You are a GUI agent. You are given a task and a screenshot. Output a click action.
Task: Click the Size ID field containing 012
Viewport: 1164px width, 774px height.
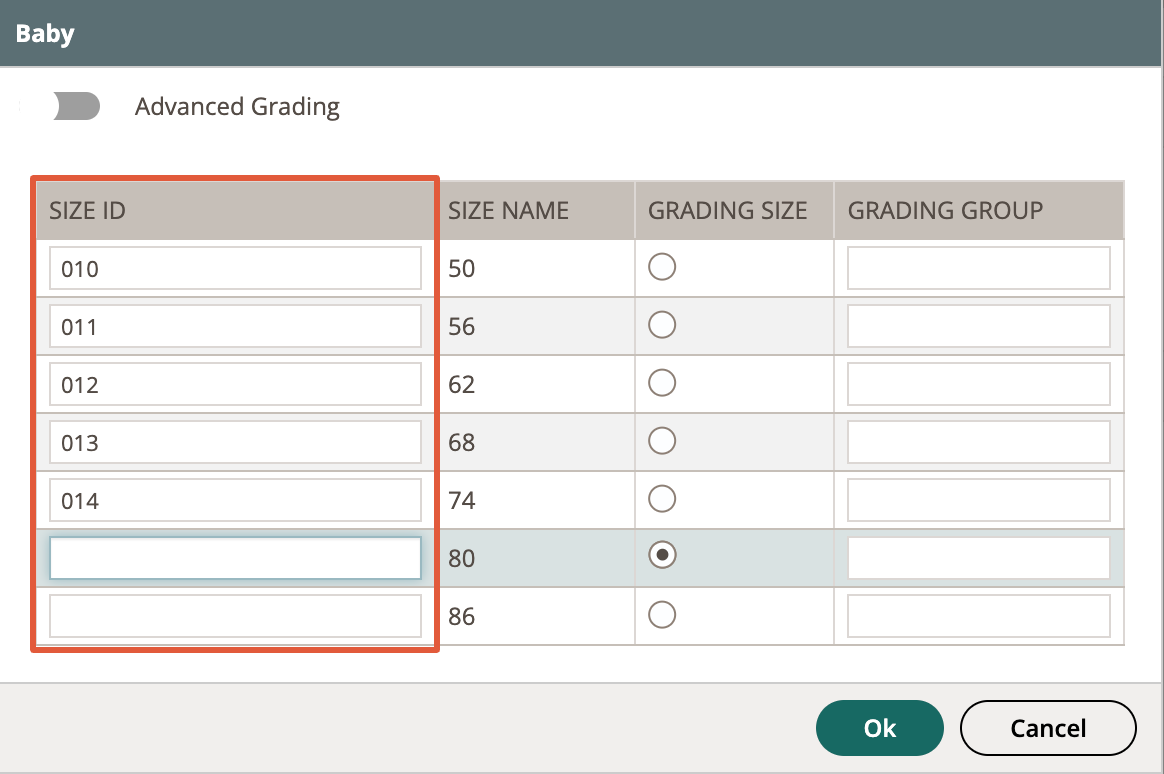click(x=235, y=384)
